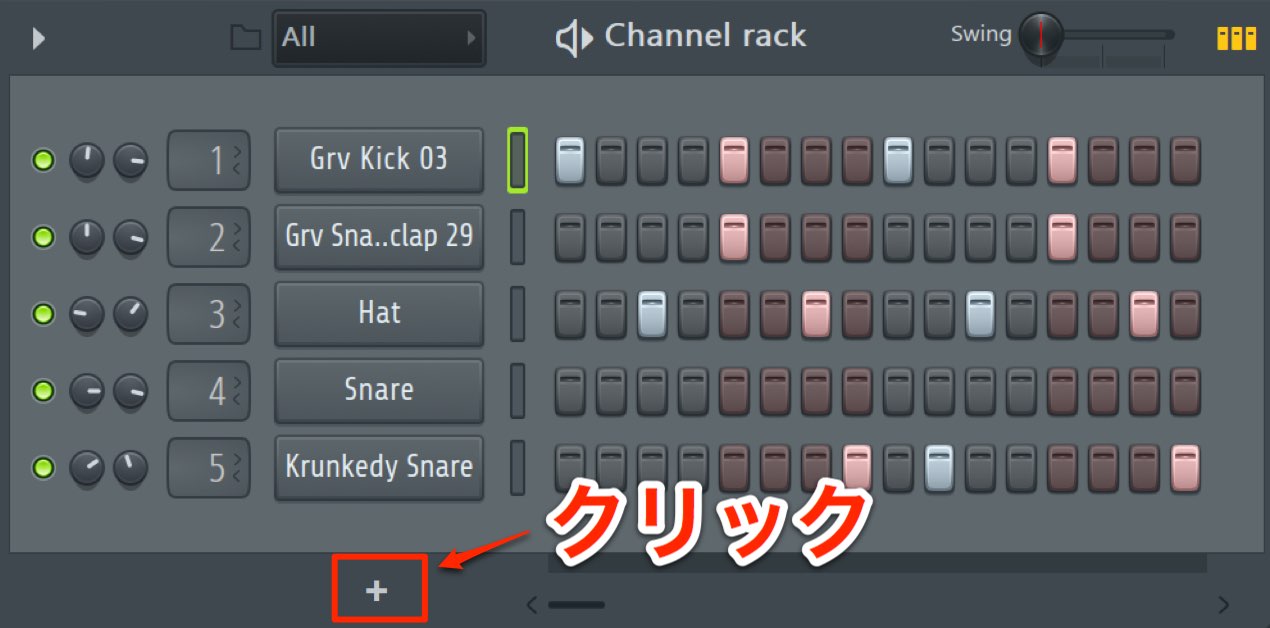Click mixer track number 2 selector

click(208, 237)
